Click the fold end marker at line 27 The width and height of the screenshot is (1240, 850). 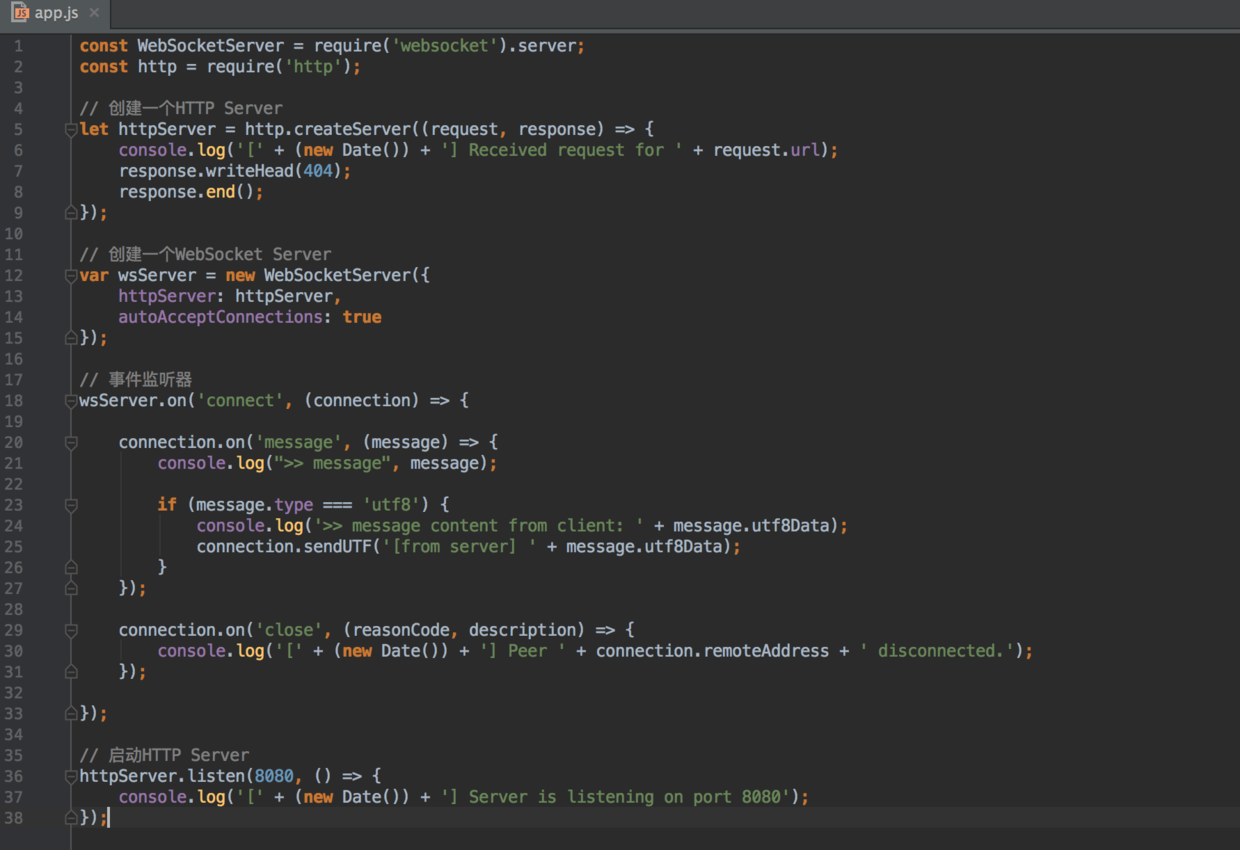[71, 589]
